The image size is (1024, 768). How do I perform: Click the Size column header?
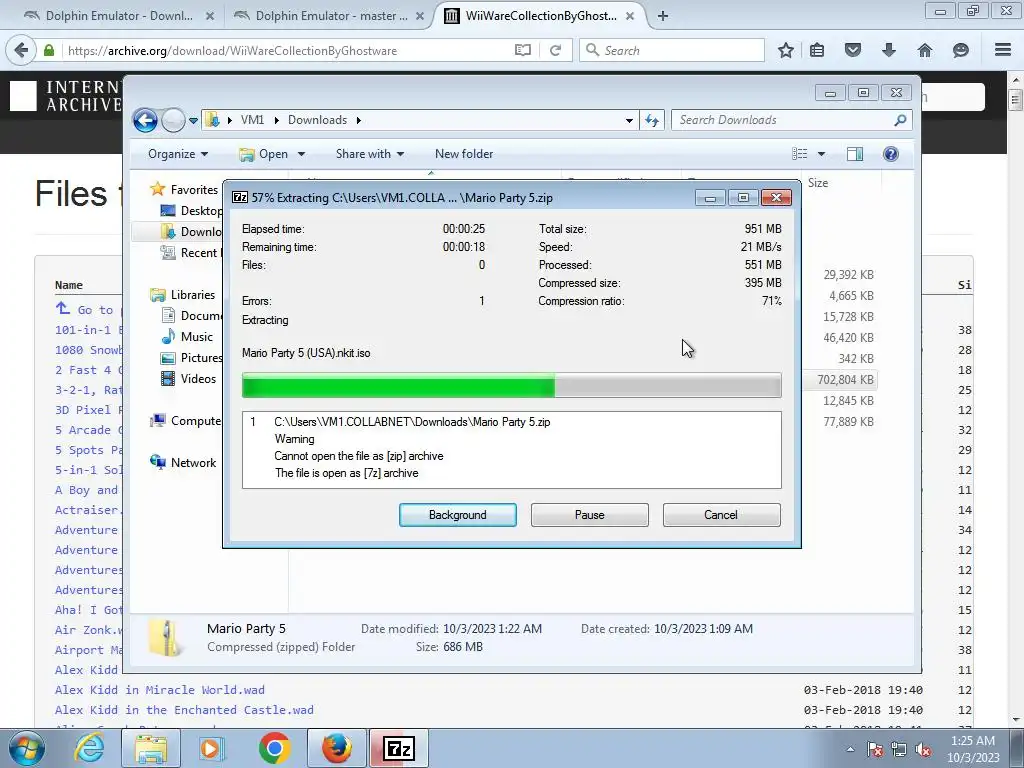pyautogui.click(x=818, y=183)
